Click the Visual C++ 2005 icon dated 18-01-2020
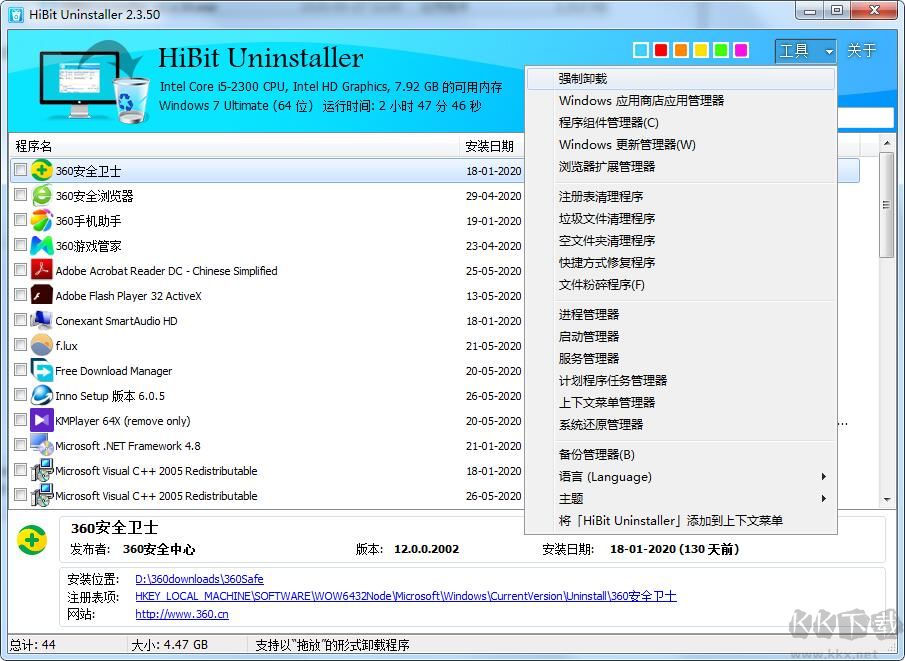905x661 pixels. tap(42, 470)
